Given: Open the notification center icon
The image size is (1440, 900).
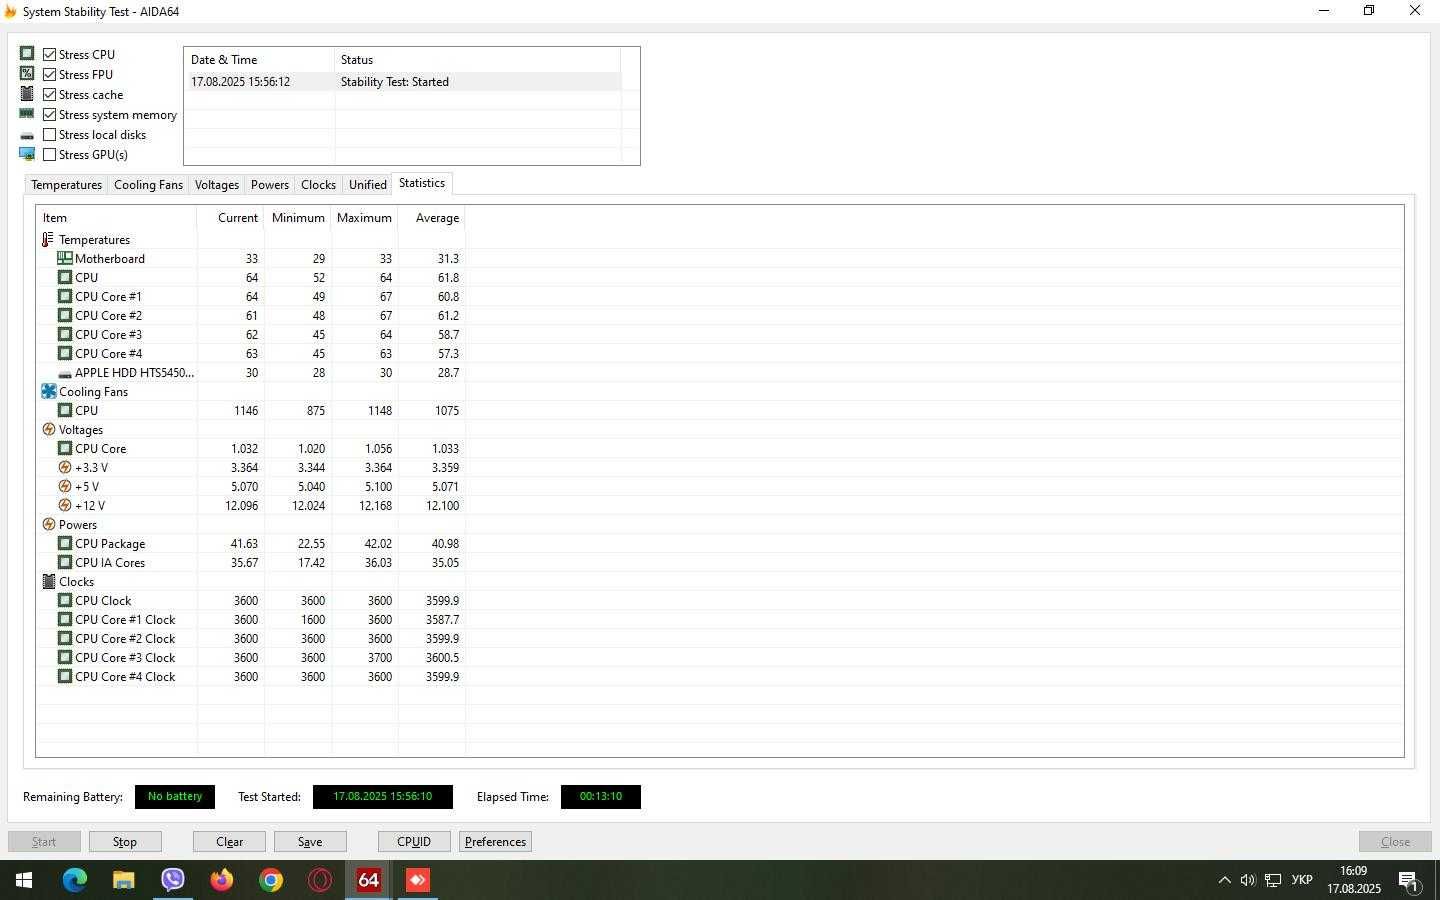Looking at the screenshot, I should (1409, 881).
